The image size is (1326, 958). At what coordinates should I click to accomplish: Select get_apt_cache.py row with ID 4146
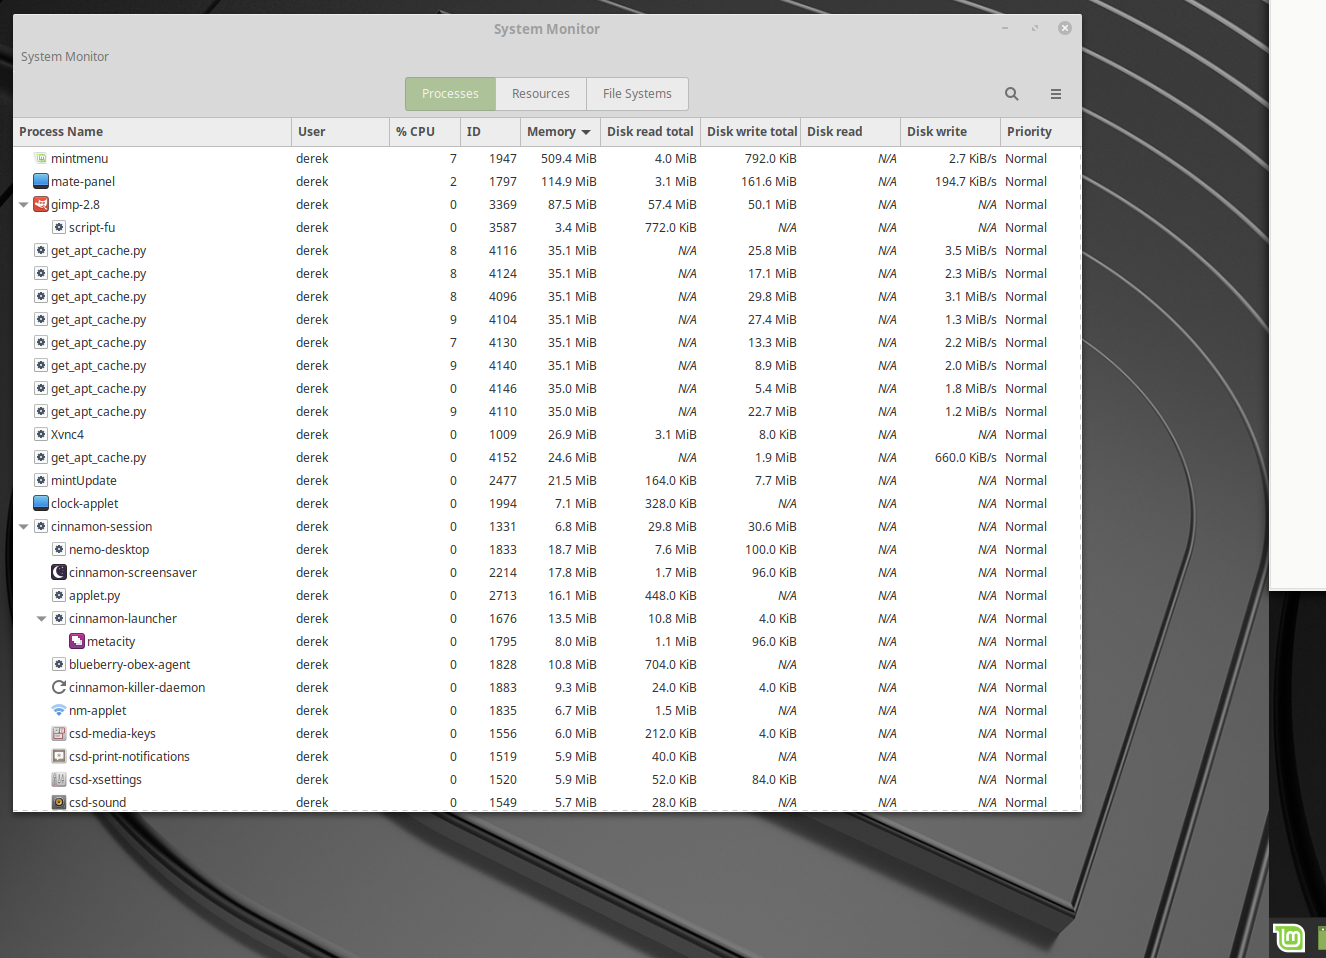[547, 388]
